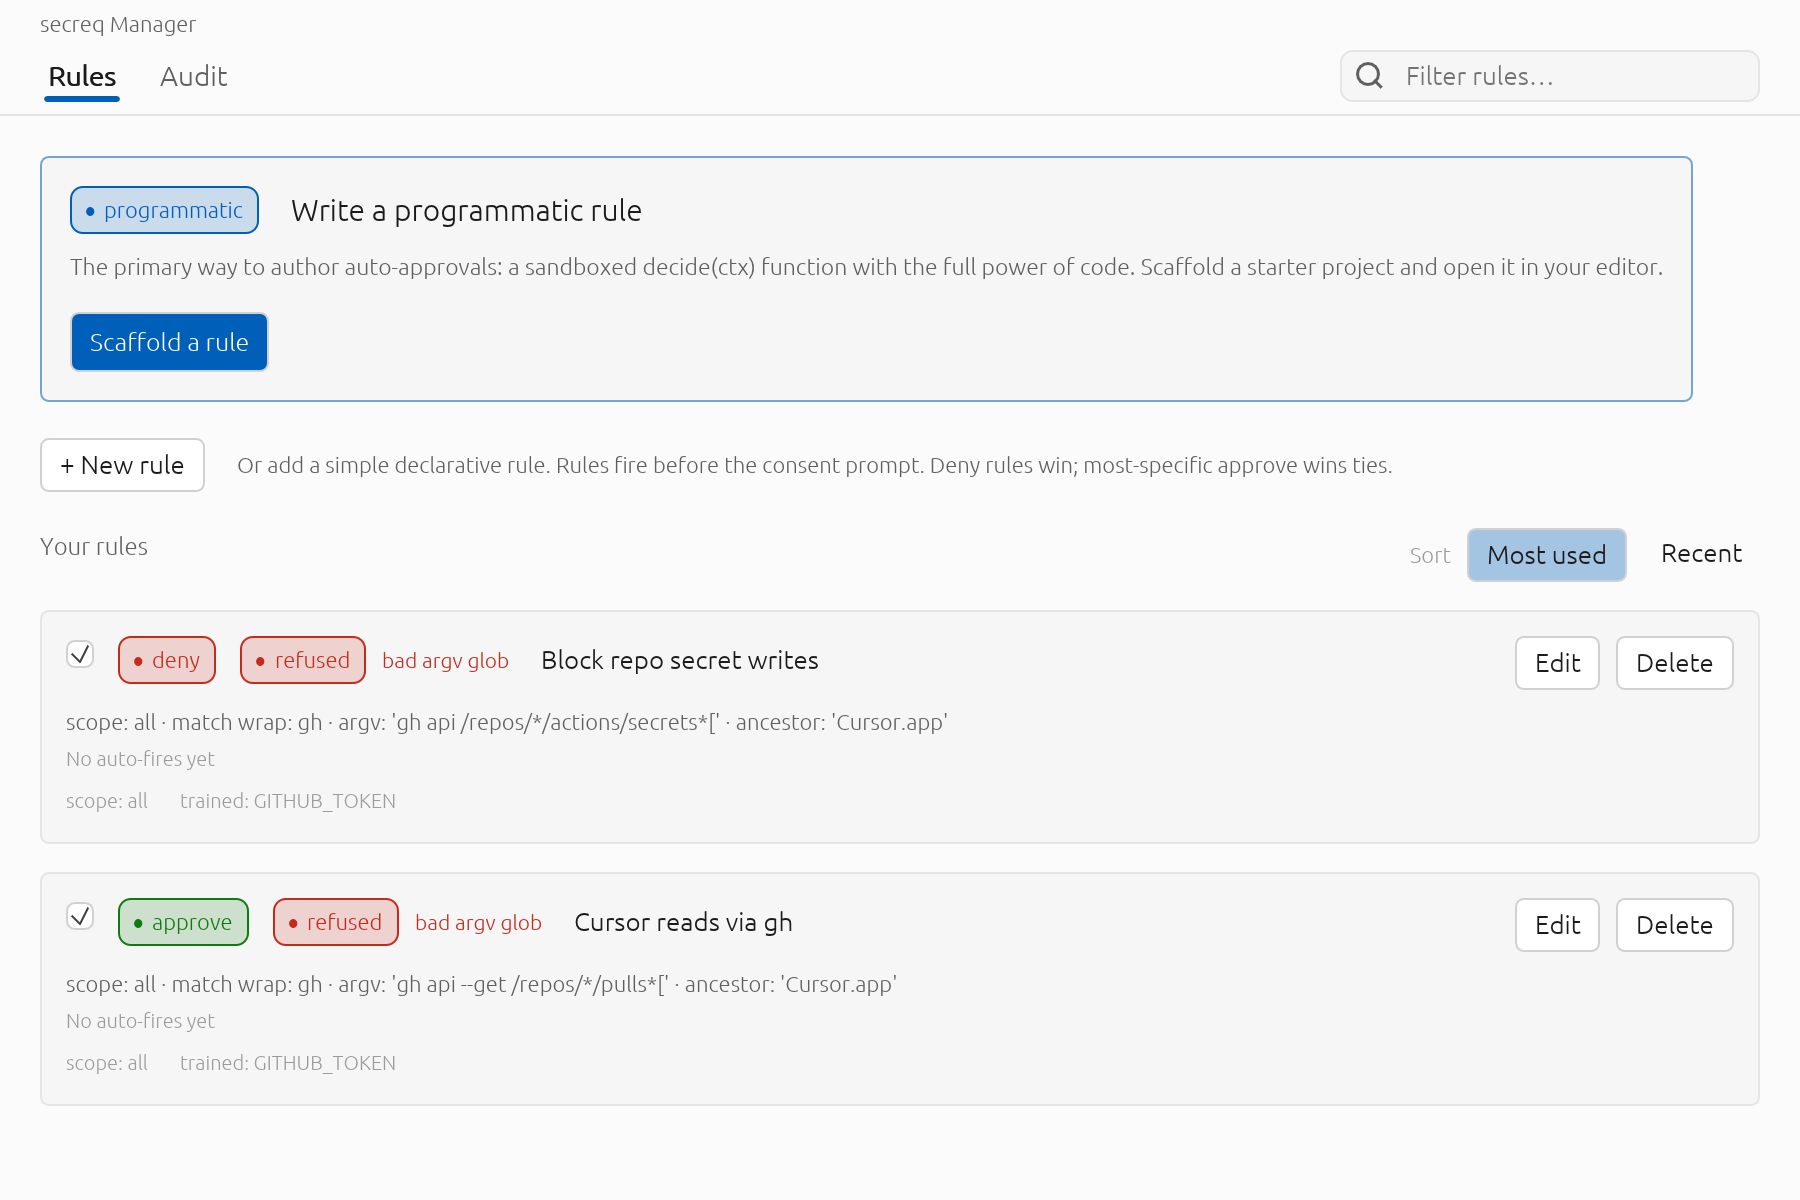
Task: Click the 'Write a programmatic rule' heading
Action: pyautogui.click(x=466, y=211)
